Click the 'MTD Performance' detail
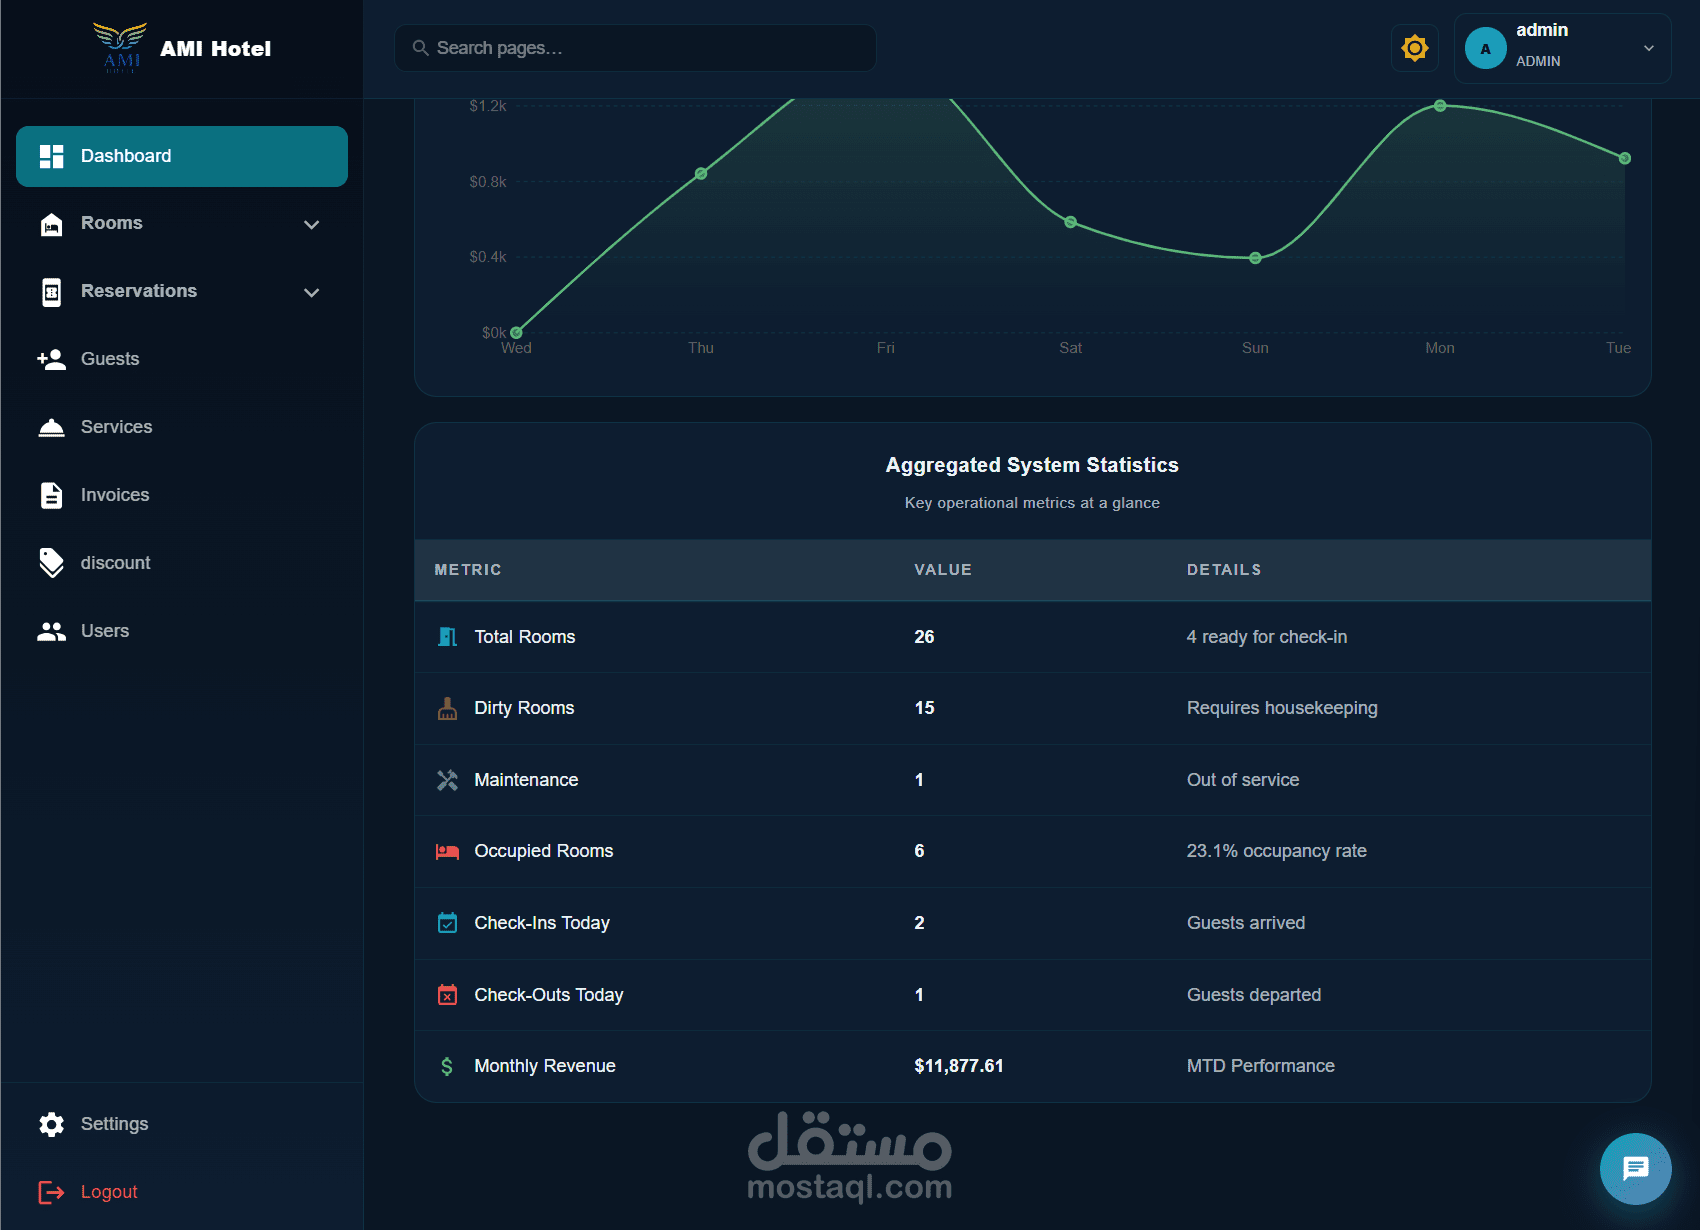 click(1261, 1066)
